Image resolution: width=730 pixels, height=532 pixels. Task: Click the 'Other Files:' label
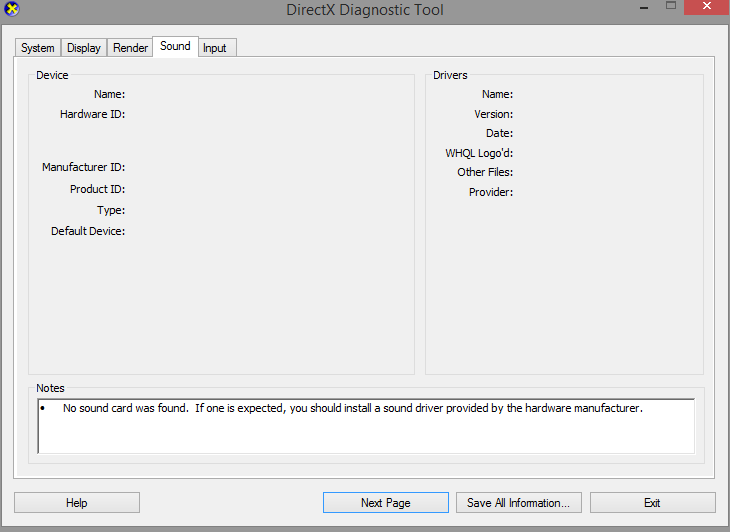485,172
